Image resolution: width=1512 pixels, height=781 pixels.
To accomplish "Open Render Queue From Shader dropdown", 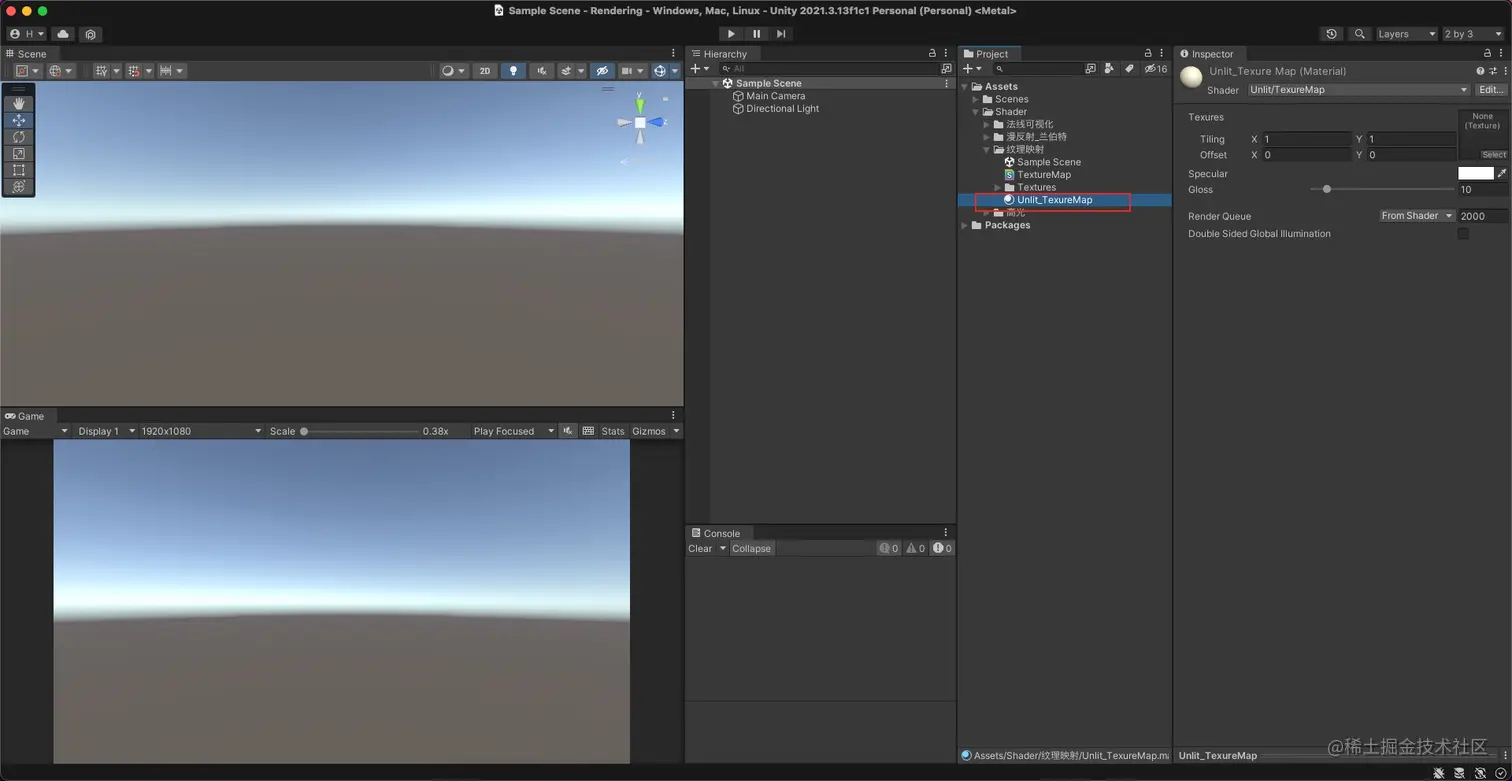I will (1417, 216).
